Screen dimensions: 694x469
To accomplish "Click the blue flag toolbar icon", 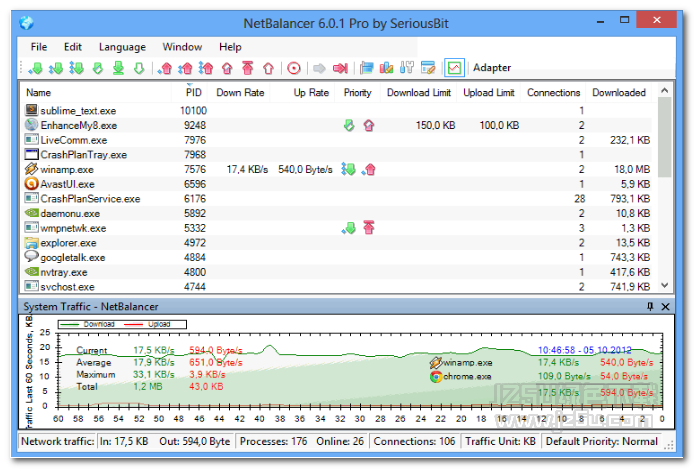I will coord(366,68).
